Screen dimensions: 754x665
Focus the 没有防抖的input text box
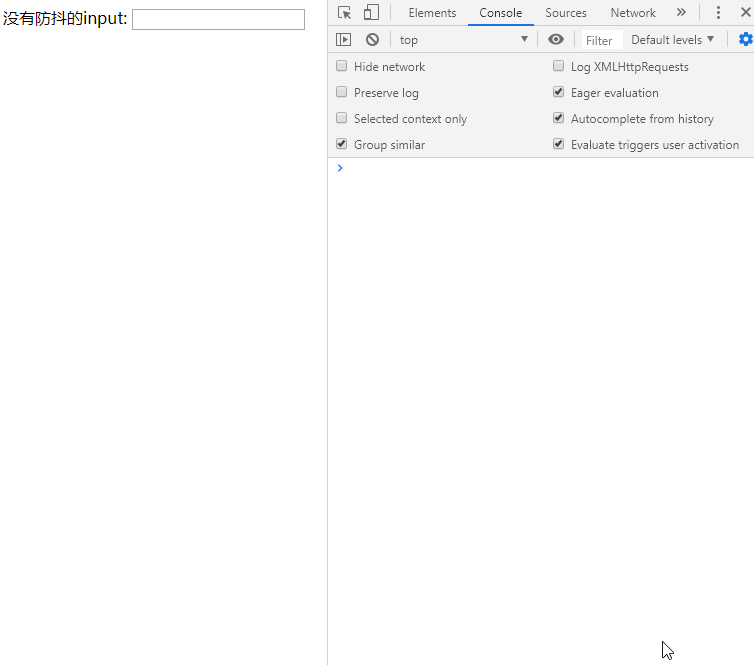tap(218, 19)
